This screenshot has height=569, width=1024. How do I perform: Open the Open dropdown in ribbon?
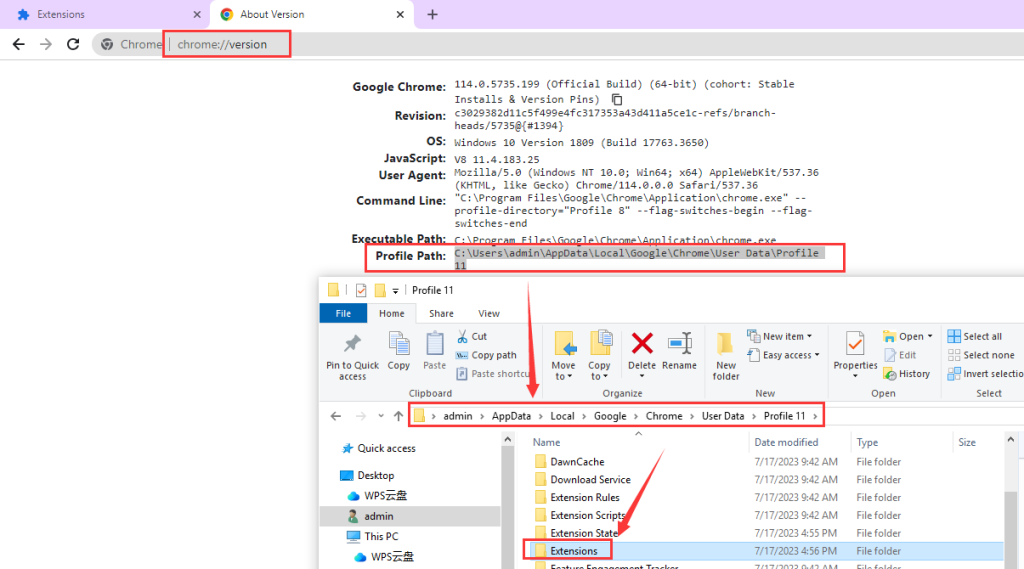[908, 336]
